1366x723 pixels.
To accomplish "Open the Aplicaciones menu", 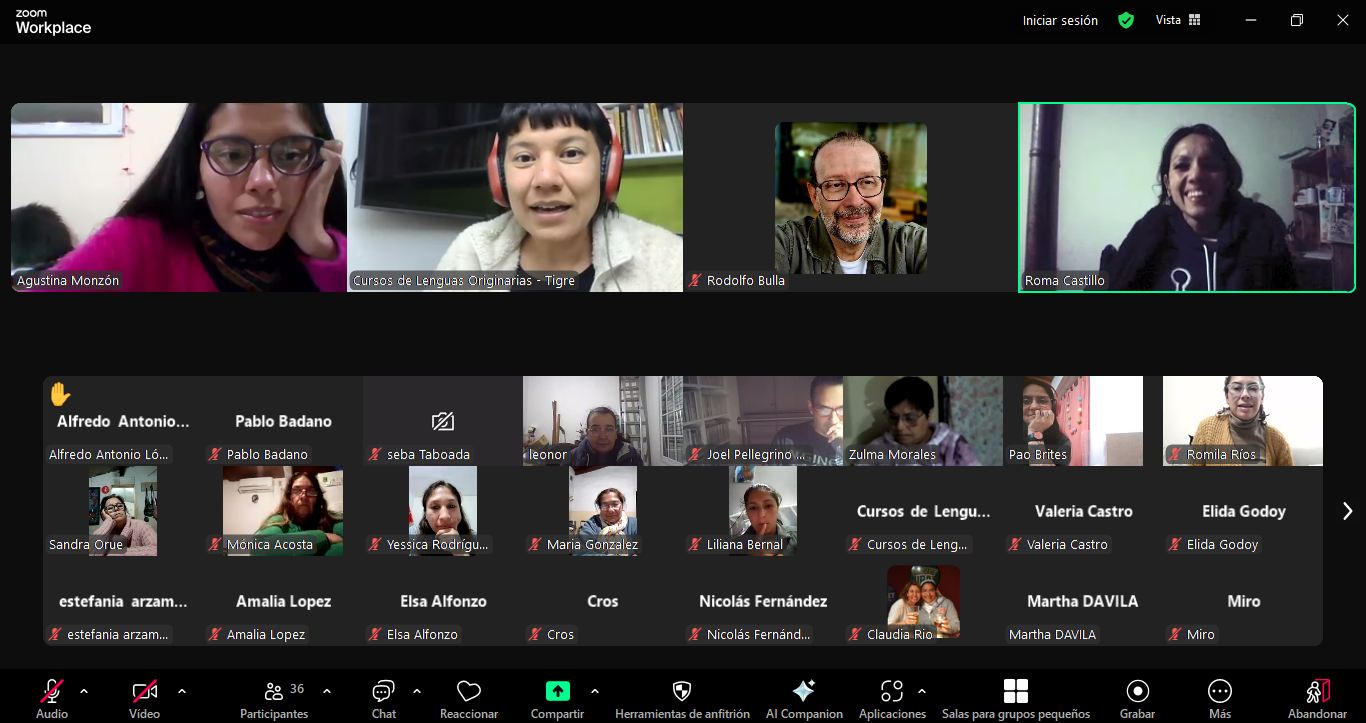I will [891, 697].
